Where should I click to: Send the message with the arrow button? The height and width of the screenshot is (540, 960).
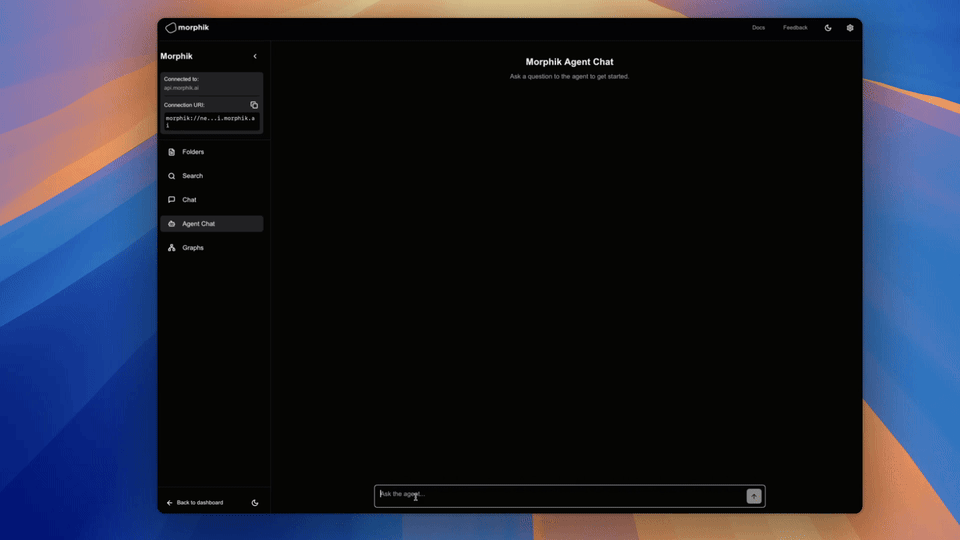(x=754, y=496)
